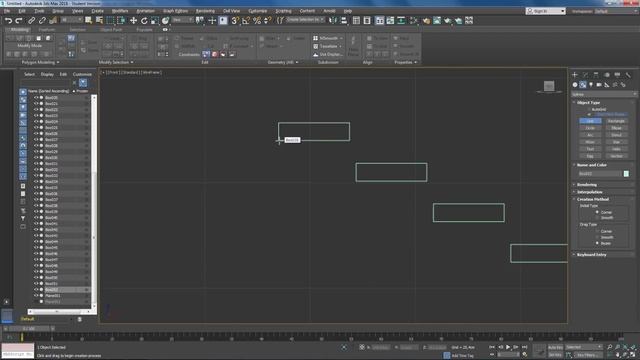Open the Sign In dropdown
640x360 pixels.
pyautogui.click(x=546, y=11)
